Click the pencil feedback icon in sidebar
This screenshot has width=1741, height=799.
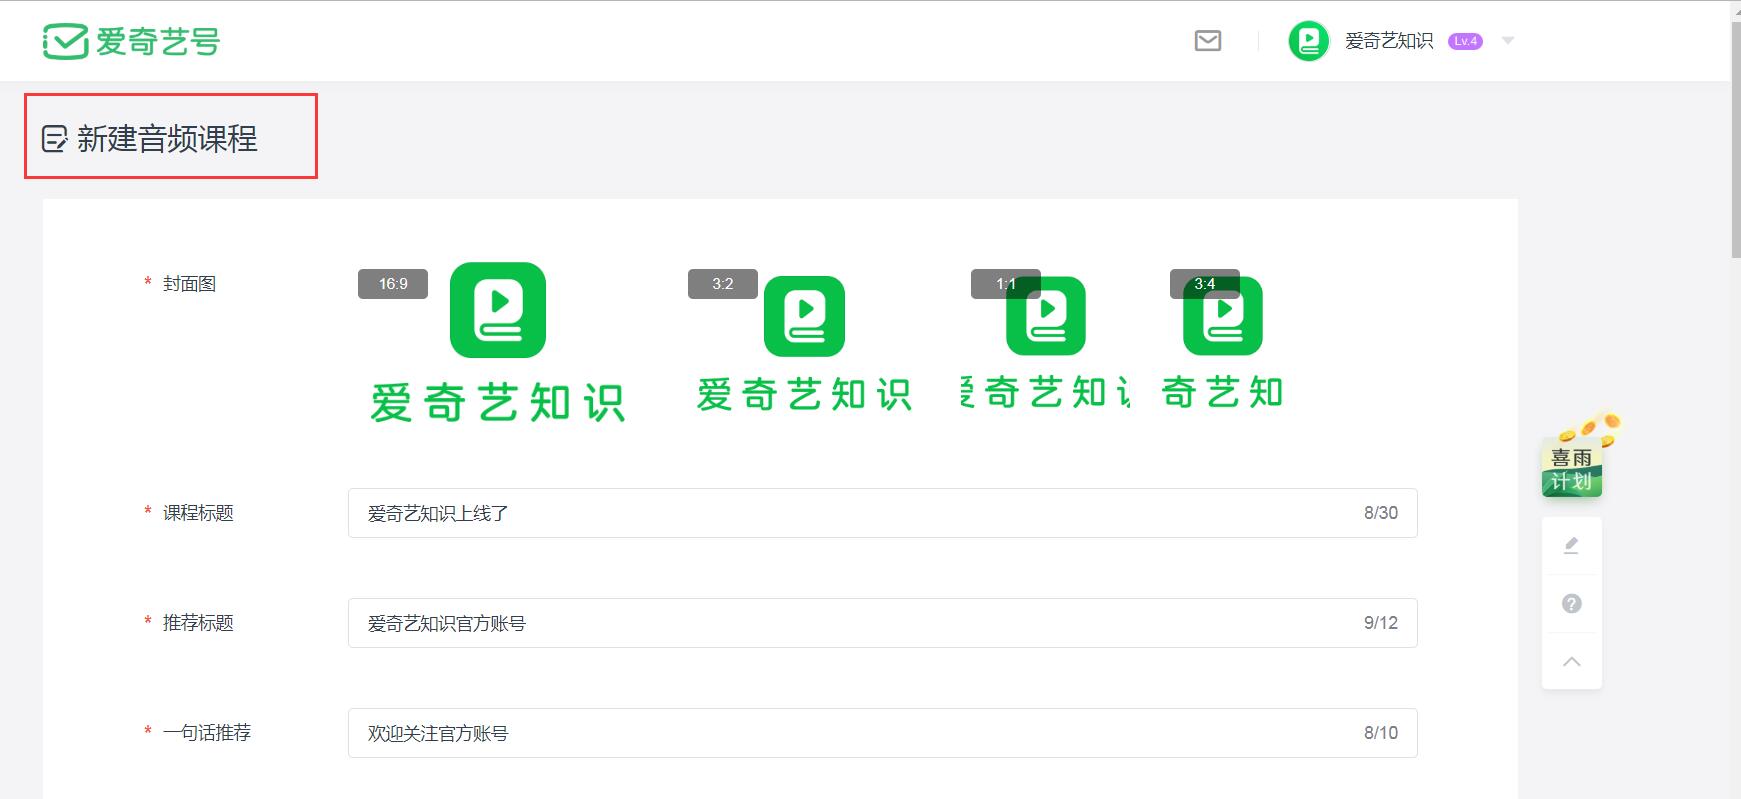point(1571,545)
